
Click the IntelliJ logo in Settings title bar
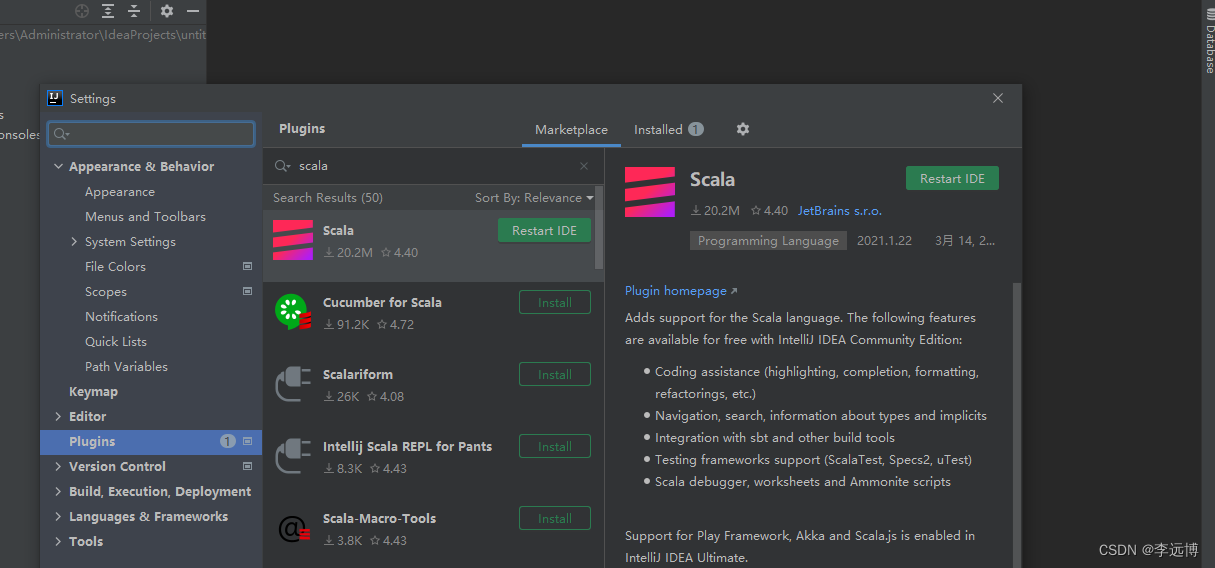coord(55,98)
